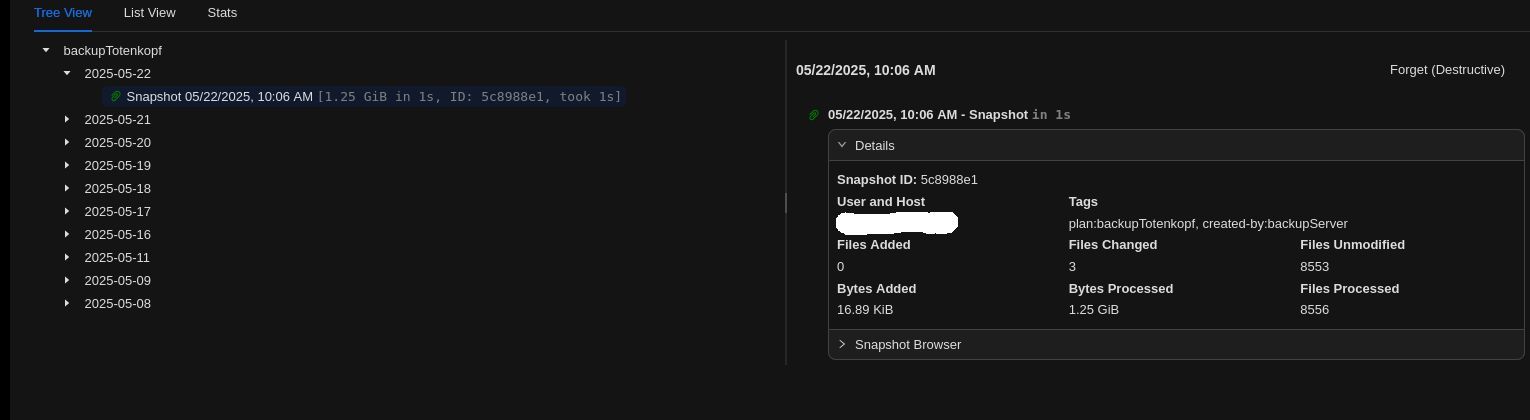Open the Stats tab
Image resolution: width=1530 pixels, height=420 pixels.
point(222,13)
